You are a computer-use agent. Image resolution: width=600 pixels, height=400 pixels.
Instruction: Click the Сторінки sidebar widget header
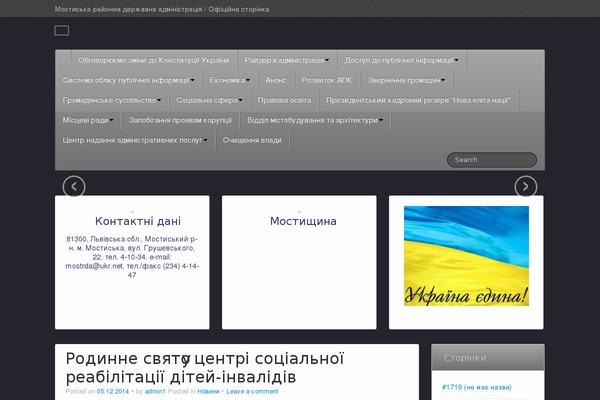click(x=488, y=357)
